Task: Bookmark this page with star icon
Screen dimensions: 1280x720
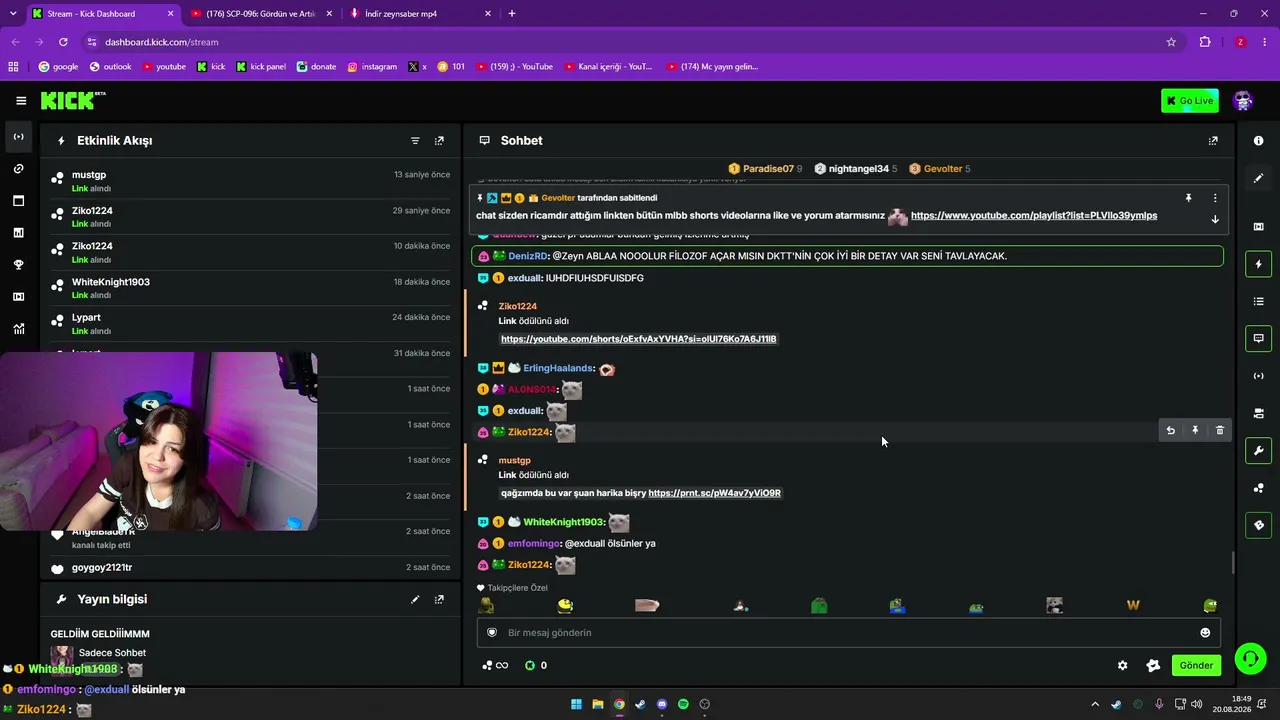Action: (1171, 42)
